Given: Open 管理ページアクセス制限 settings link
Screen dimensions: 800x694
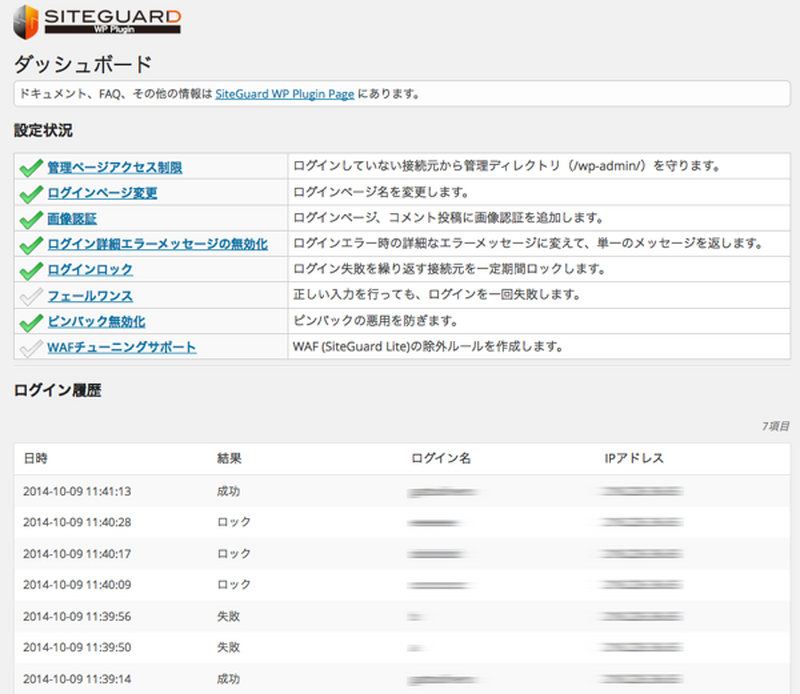Looking at the screenshot, I should pyautogui.click(x=115, y=167).
